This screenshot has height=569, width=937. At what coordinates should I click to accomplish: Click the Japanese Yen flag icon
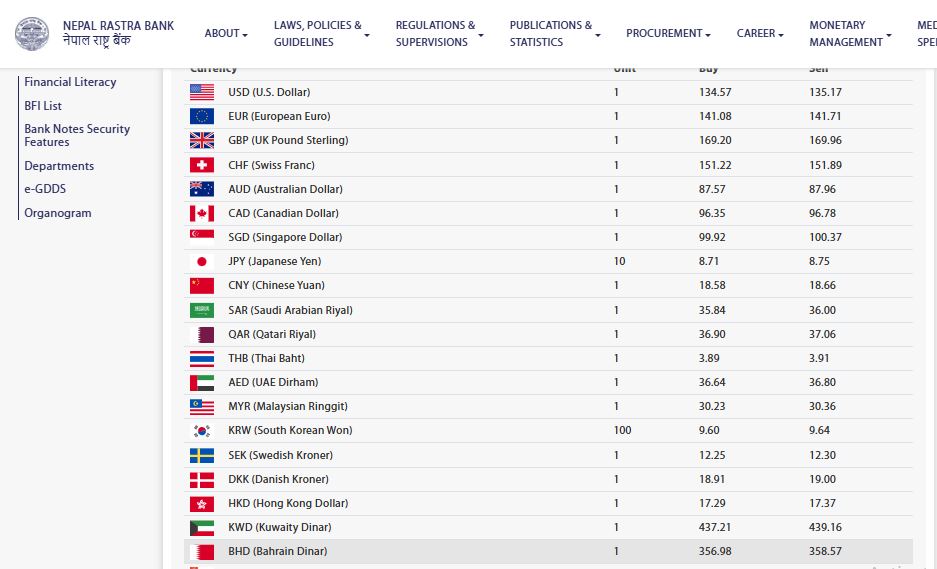point(201,261)
